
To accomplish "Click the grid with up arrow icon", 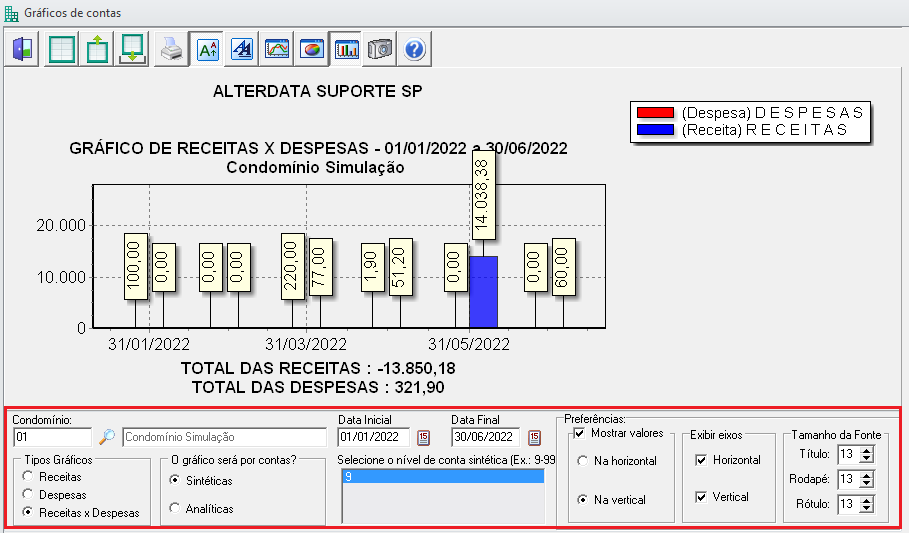I will click(x=97, y=49).
